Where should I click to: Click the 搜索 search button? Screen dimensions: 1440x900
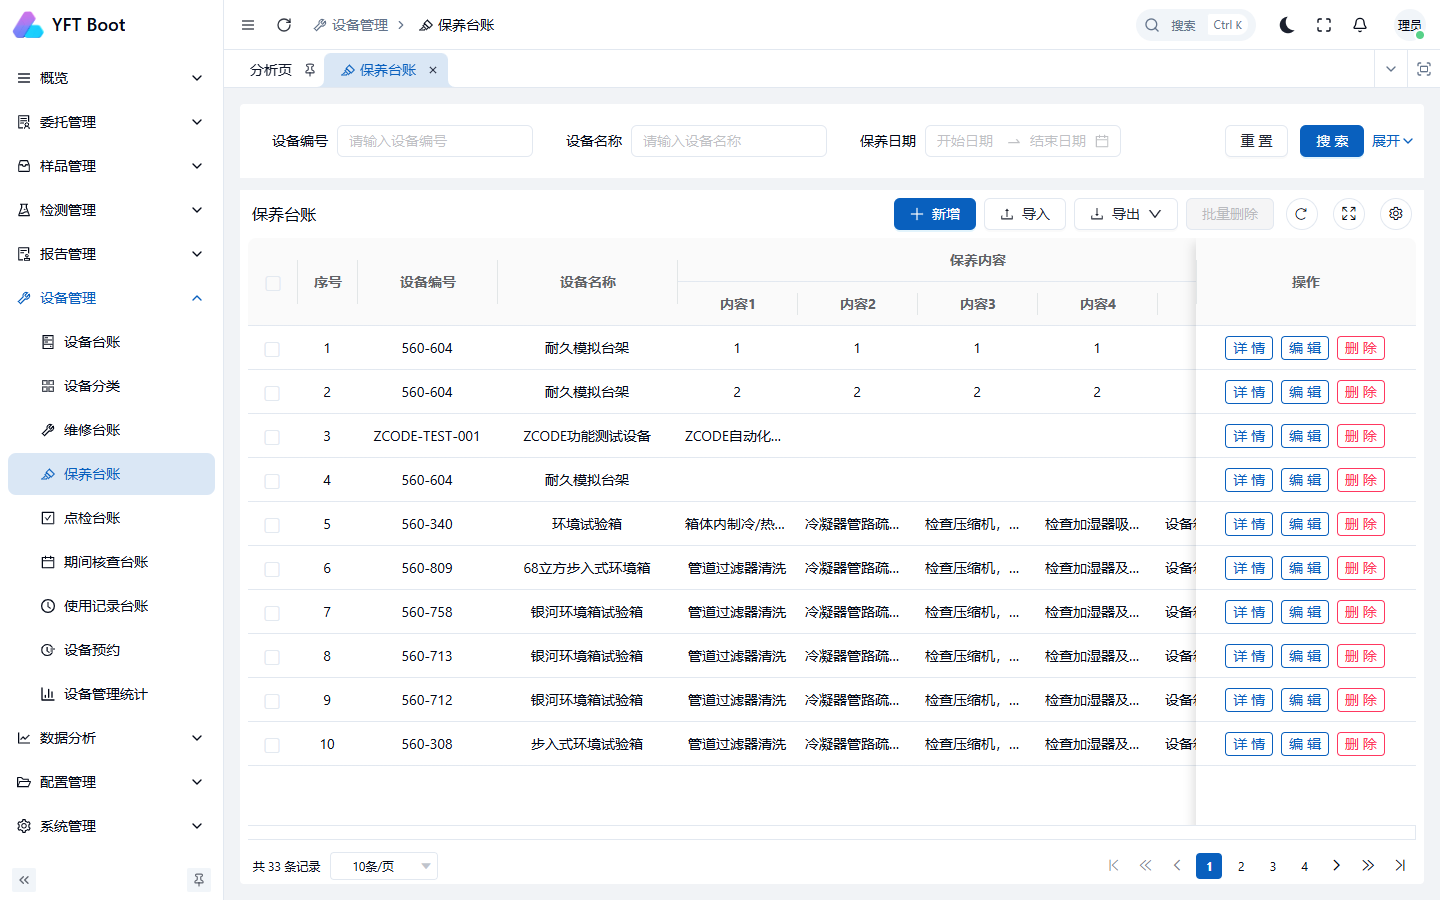point(1332,141)
